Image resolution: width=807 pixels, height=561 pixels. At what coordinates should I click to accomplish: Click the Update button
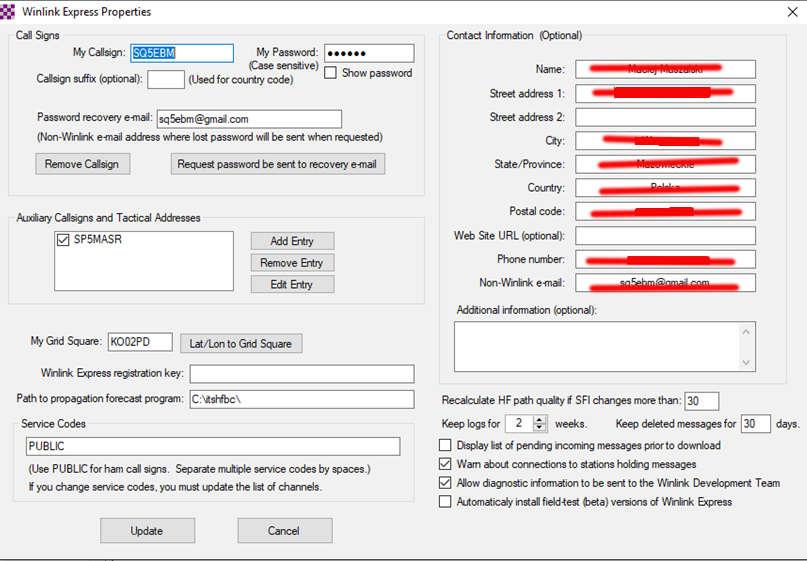click(147, 530)
